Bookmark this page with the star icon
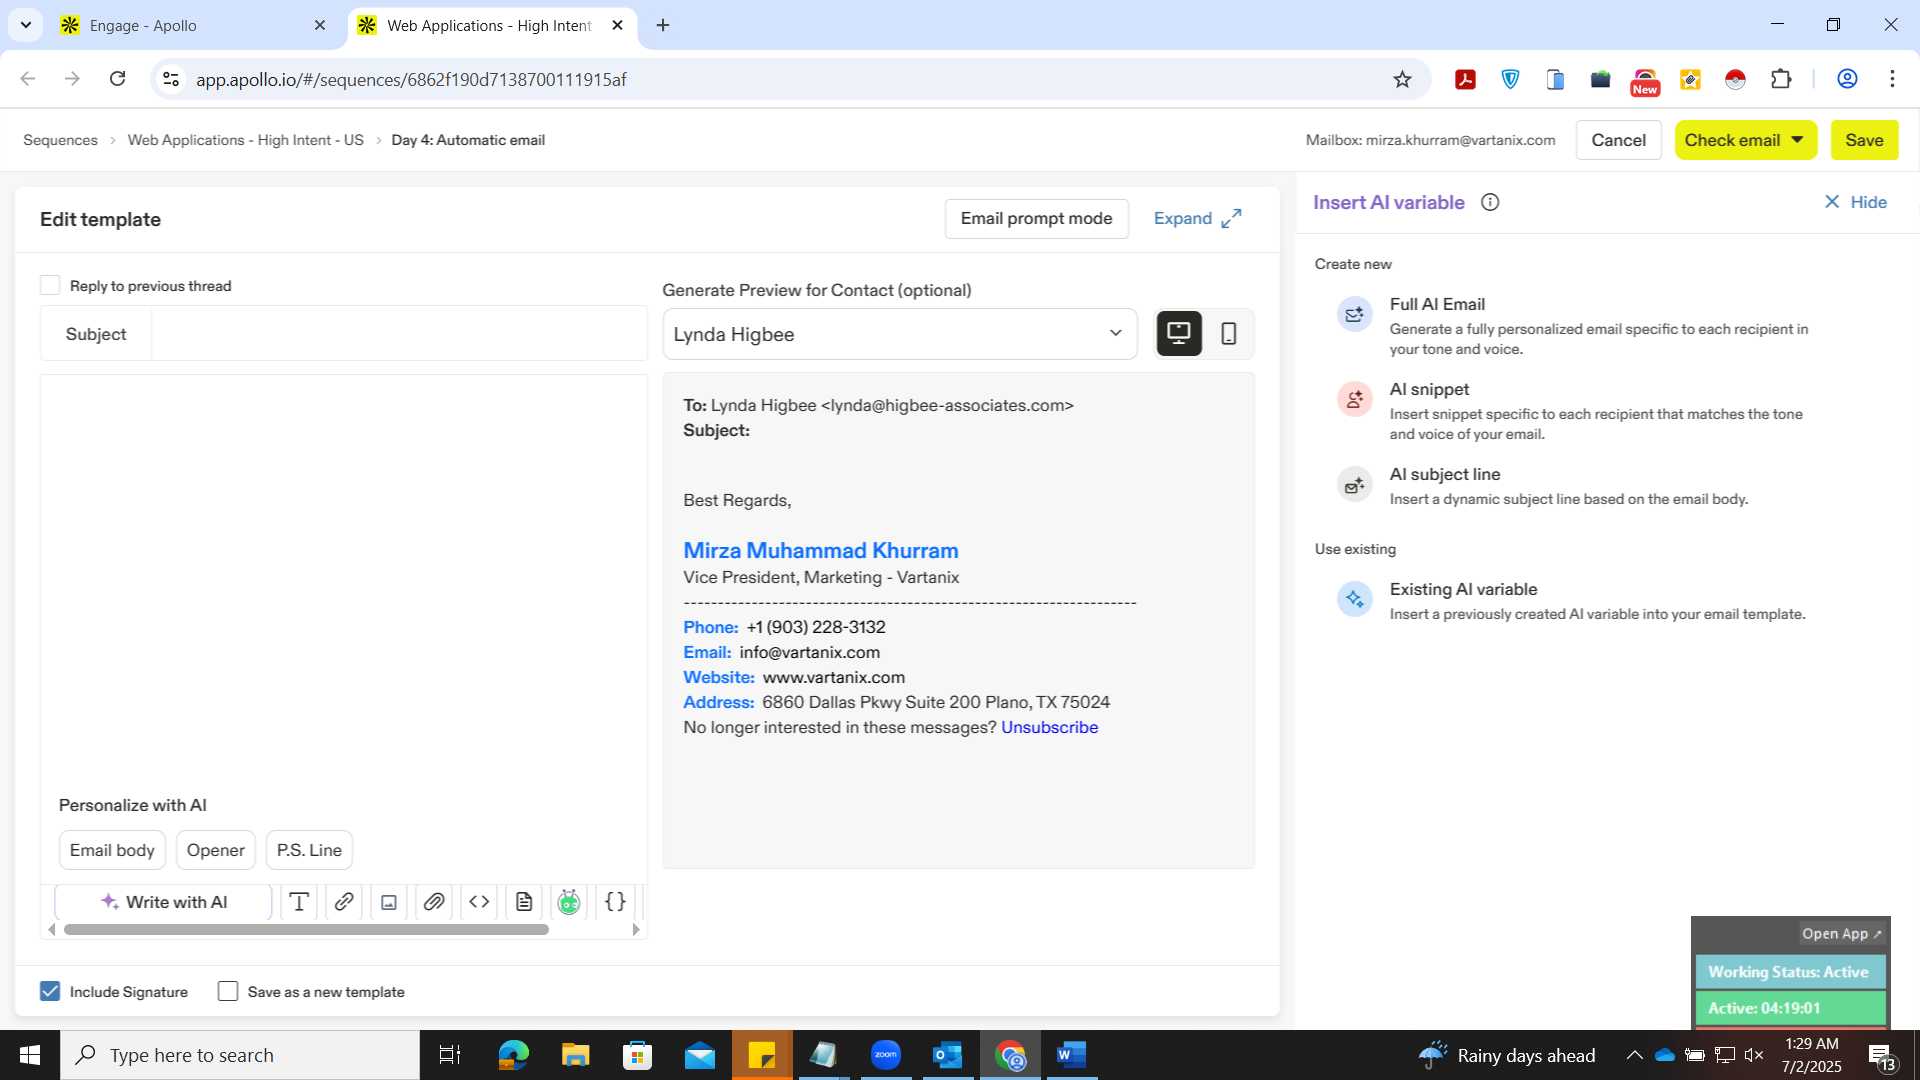The width and height of the screenshot is (1920, 1080). pos(1402,80)
